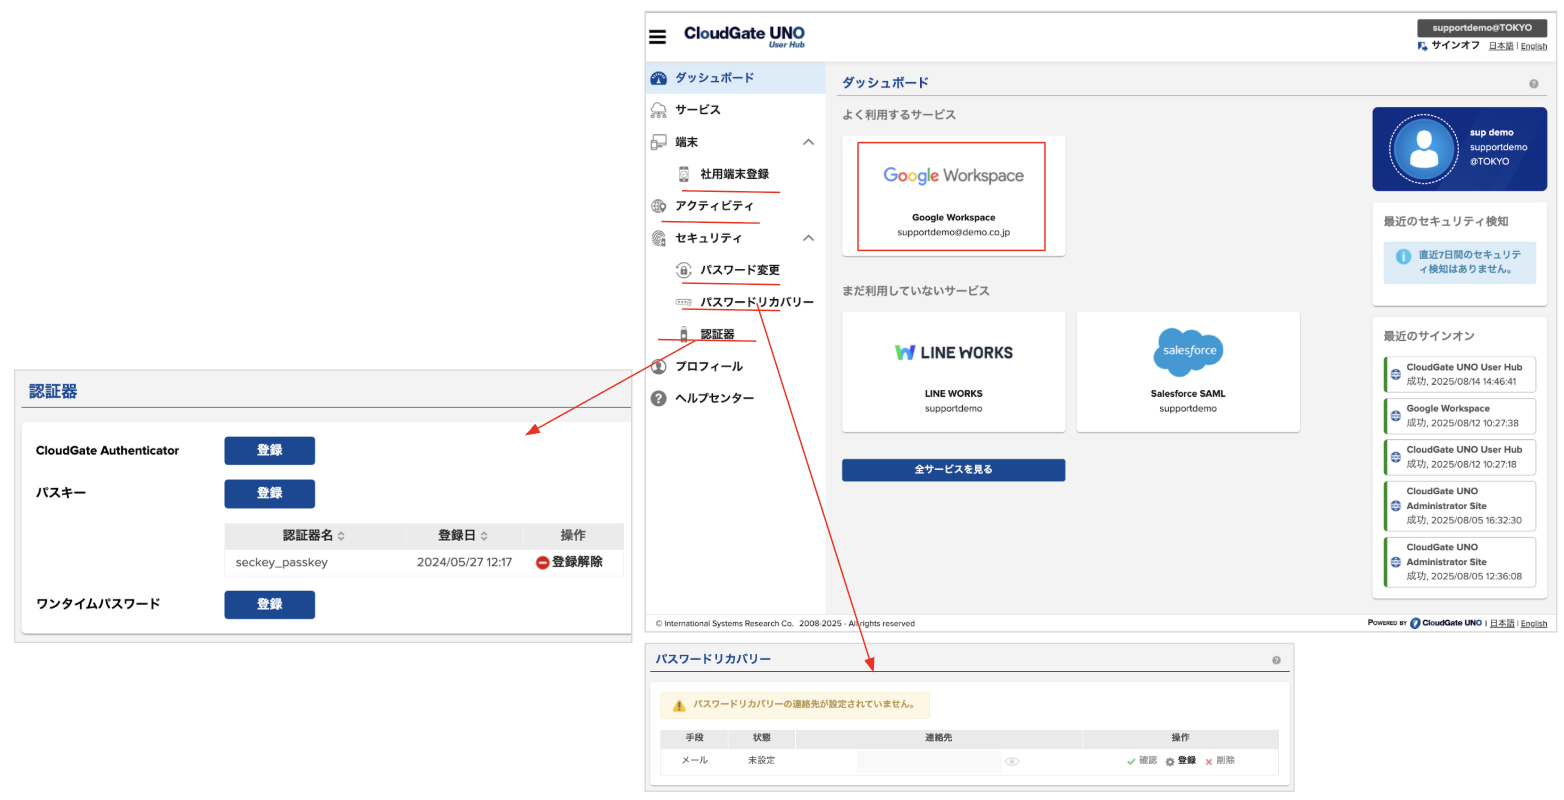Click 登録 for パスキー

click(269, 494)
